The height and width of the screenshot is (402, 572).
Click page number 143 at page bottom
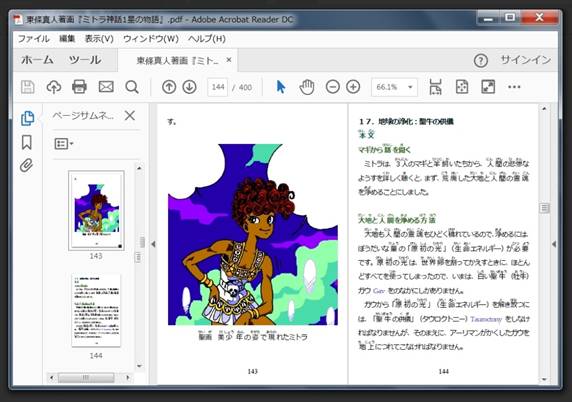click(x=252, y=371)
